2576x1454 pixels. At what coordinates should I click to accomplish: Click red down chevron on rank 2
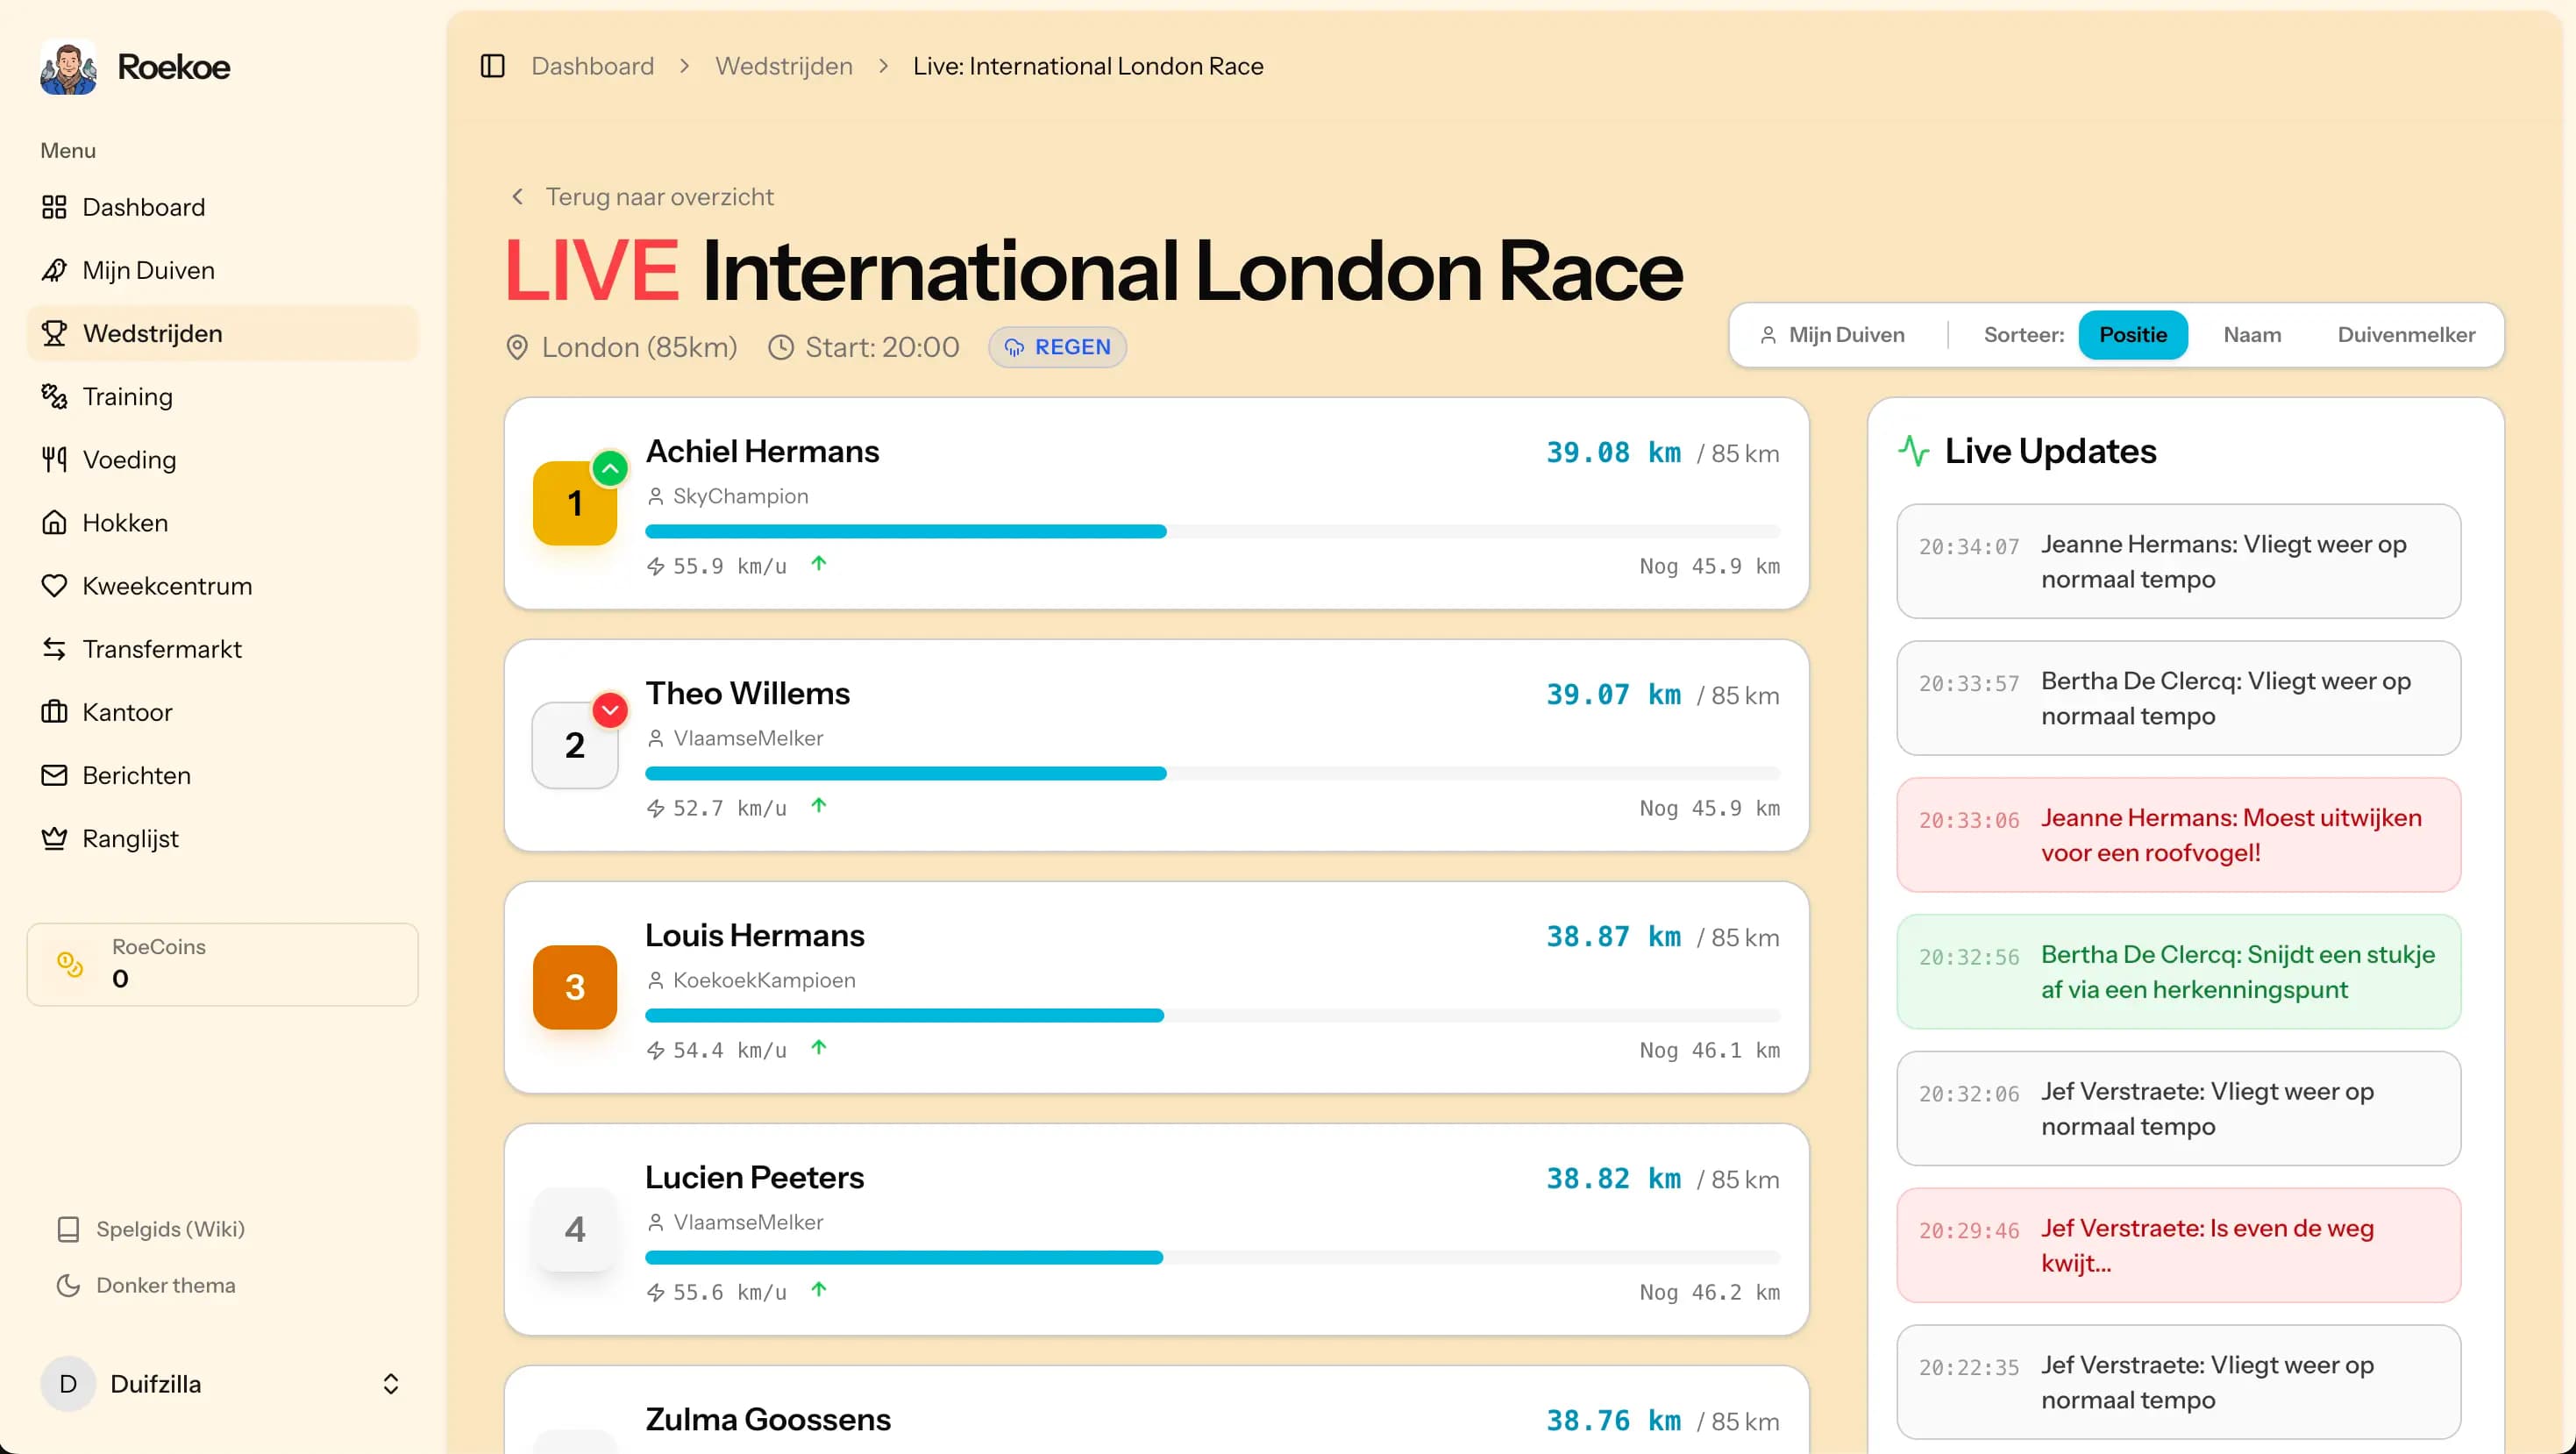tap(610, 710)
